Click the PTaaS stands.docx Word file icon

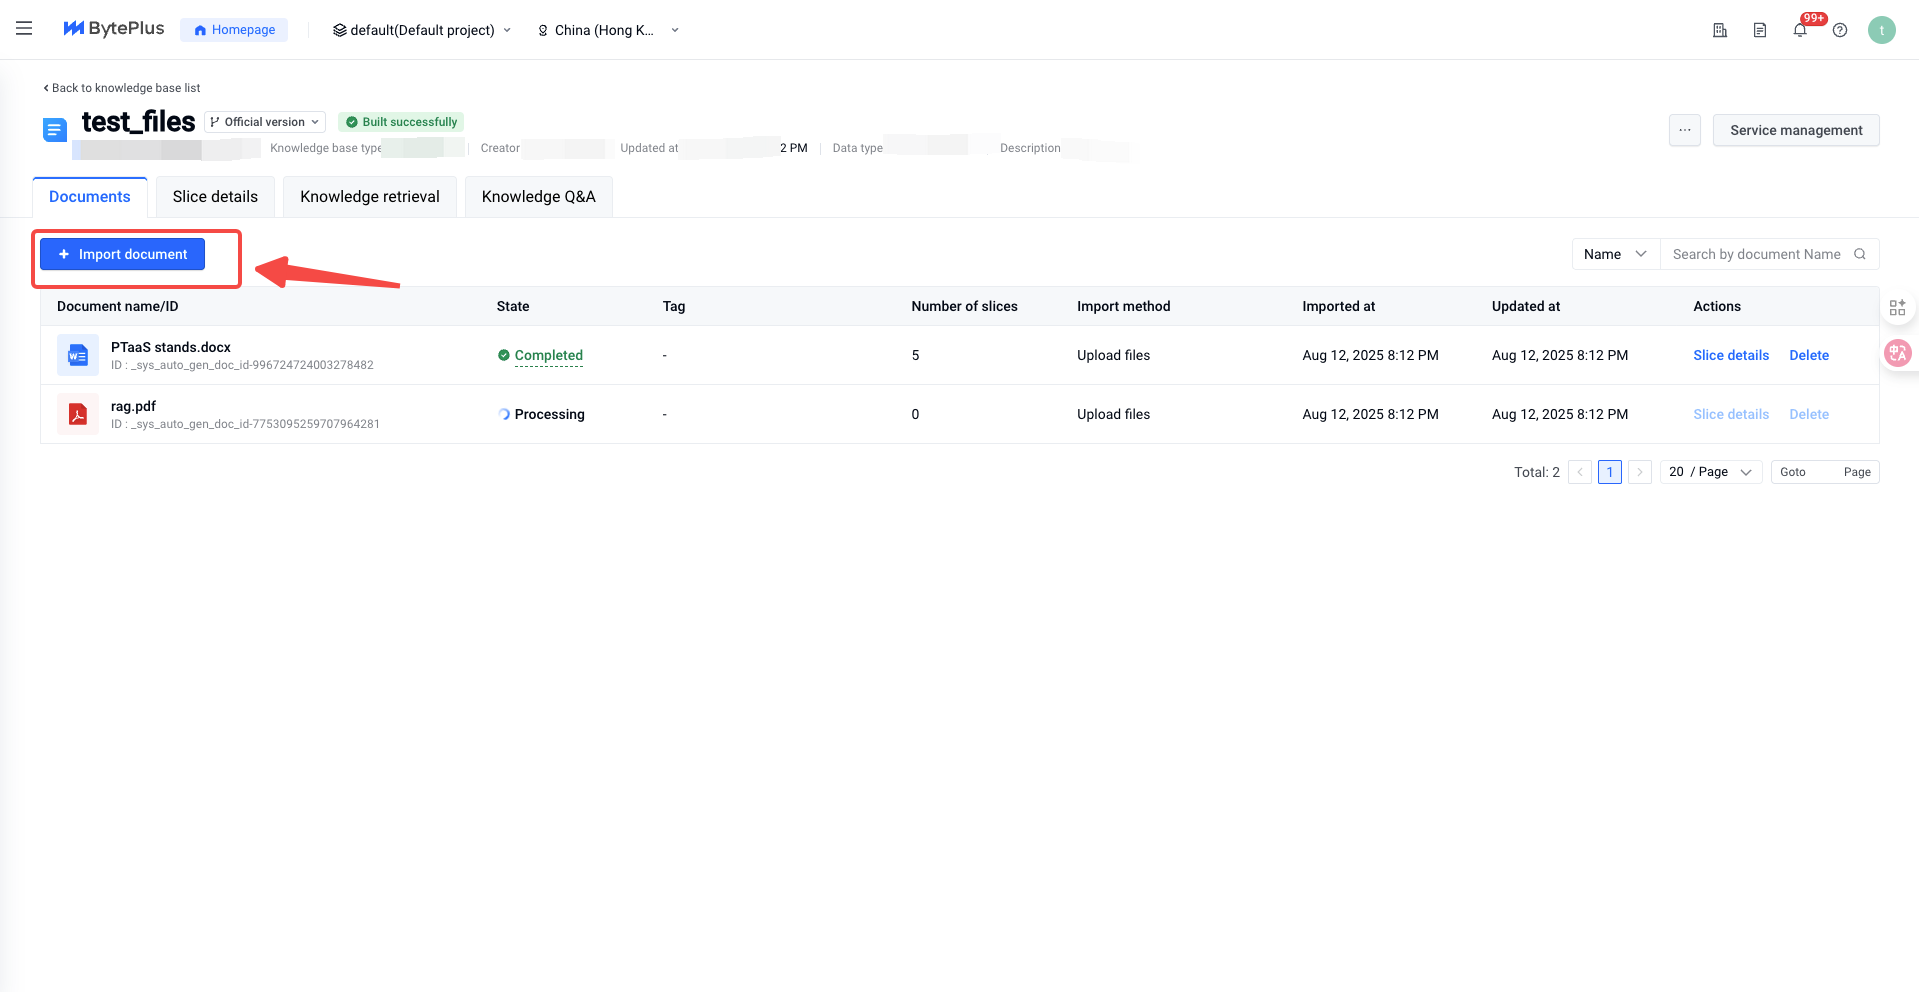pos(78,355)
